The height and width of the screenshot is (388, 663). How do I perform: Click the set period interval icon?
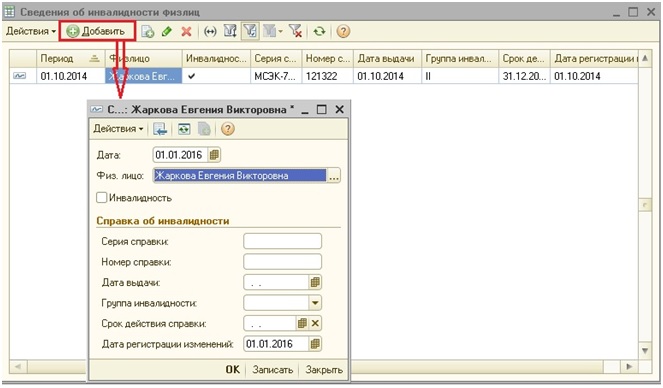210,31
